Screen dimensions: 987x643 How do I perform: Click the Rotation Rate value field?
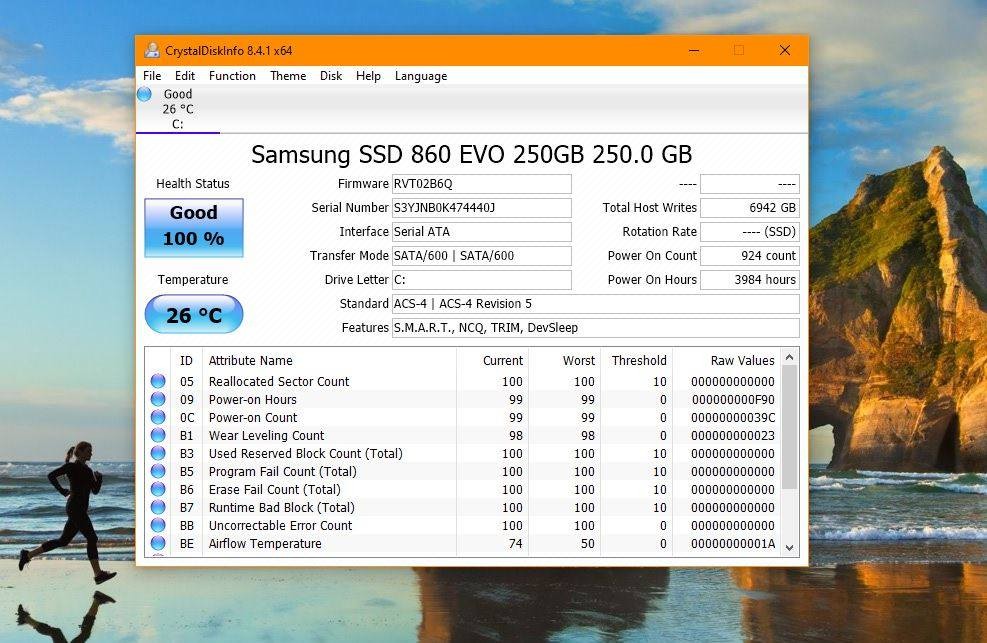point(750,232)
